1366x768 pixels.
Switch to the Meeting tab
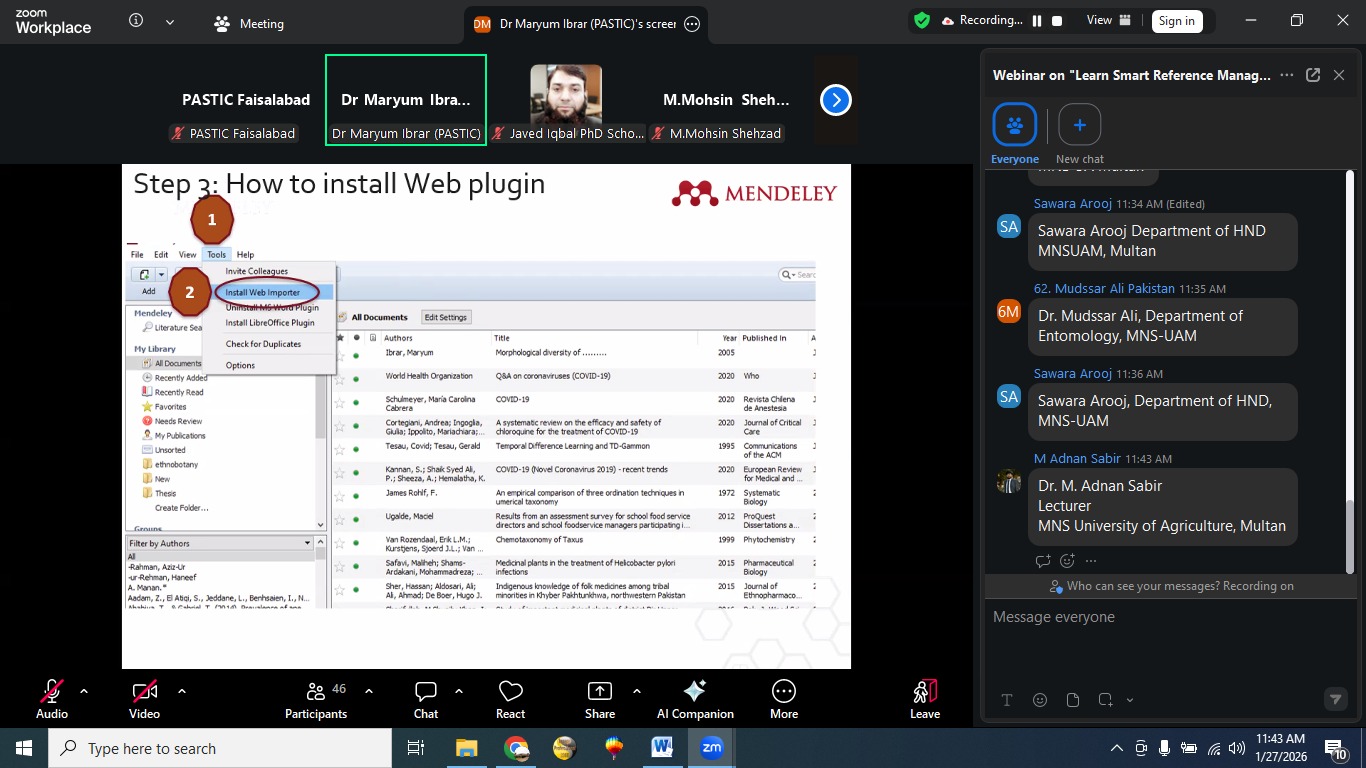coord(247,23)
